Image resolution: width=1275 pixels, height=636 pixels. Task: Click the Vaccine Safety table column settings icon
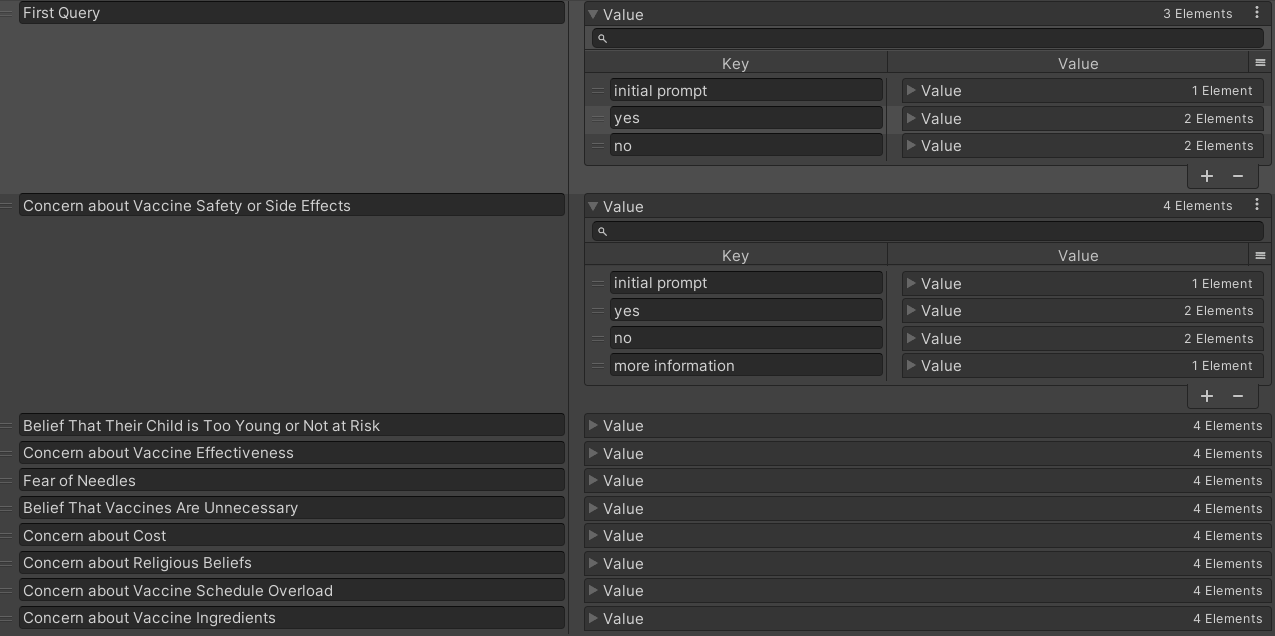pyautogui.click(x=1260, y=255)
